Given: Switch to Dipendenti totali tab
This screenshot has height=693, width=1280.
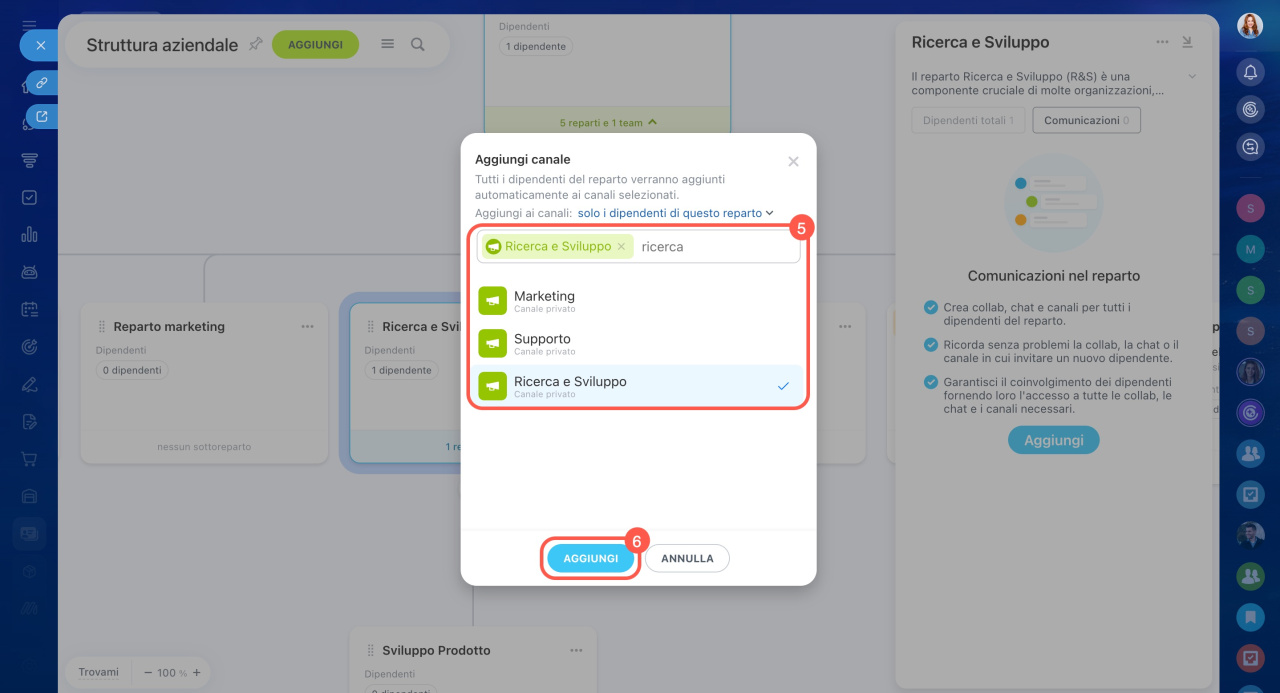Looking at the screenshot, I should tap(967, 120).
